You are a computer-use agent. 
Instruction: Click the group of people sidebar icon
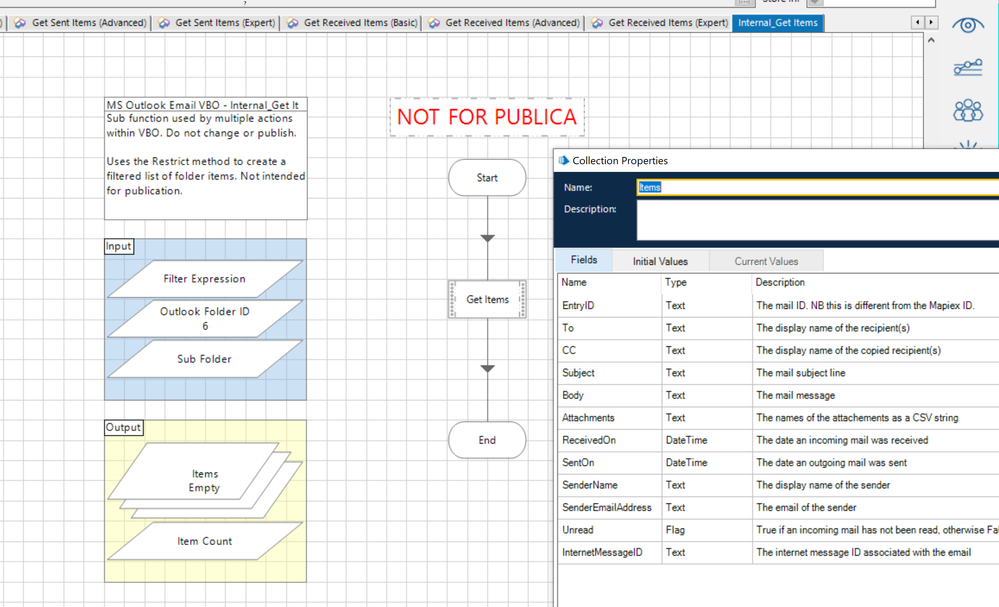click(967, 110)
